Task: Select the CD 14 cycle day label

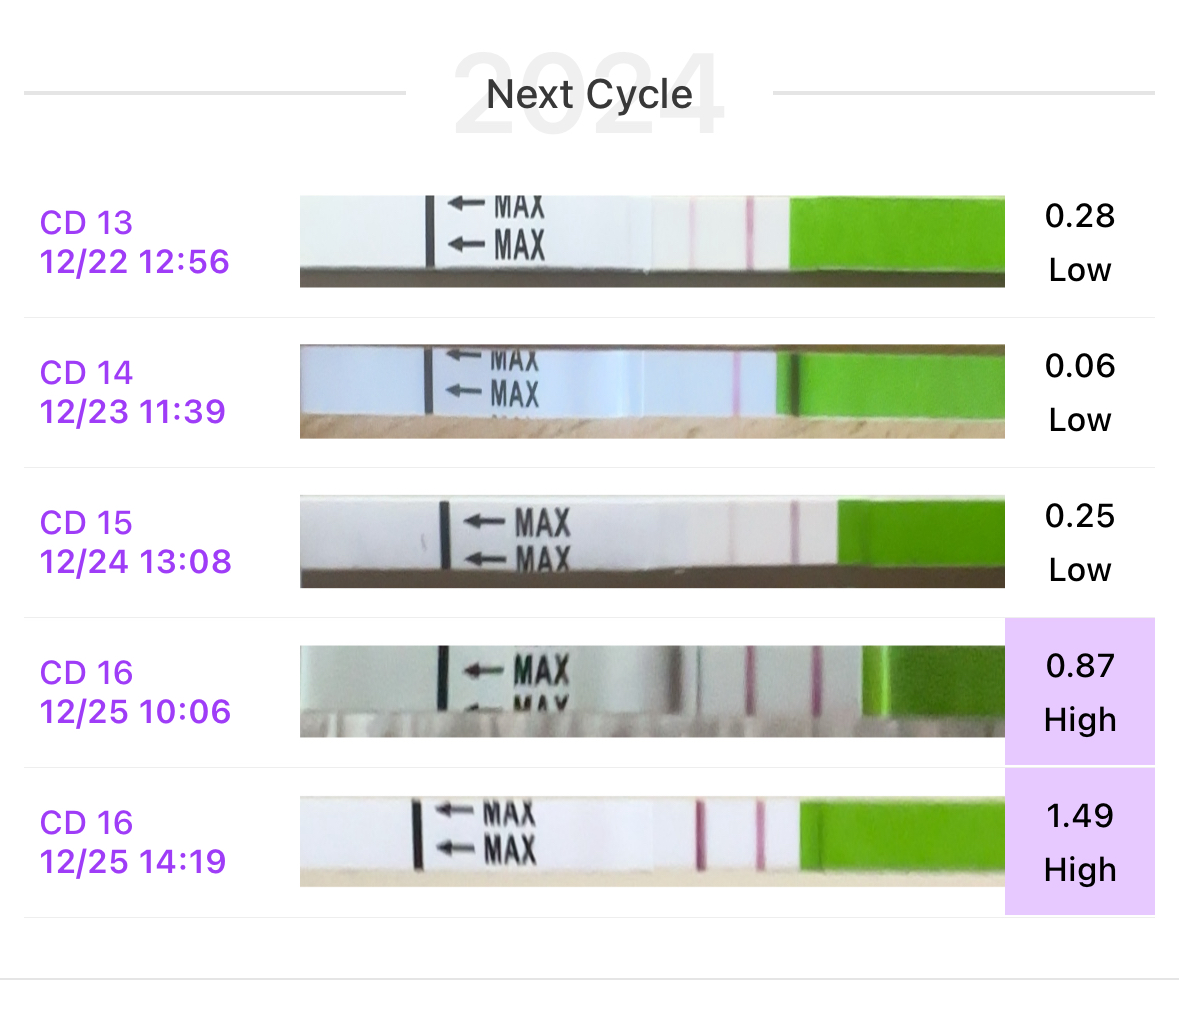Action: [86, 373]
